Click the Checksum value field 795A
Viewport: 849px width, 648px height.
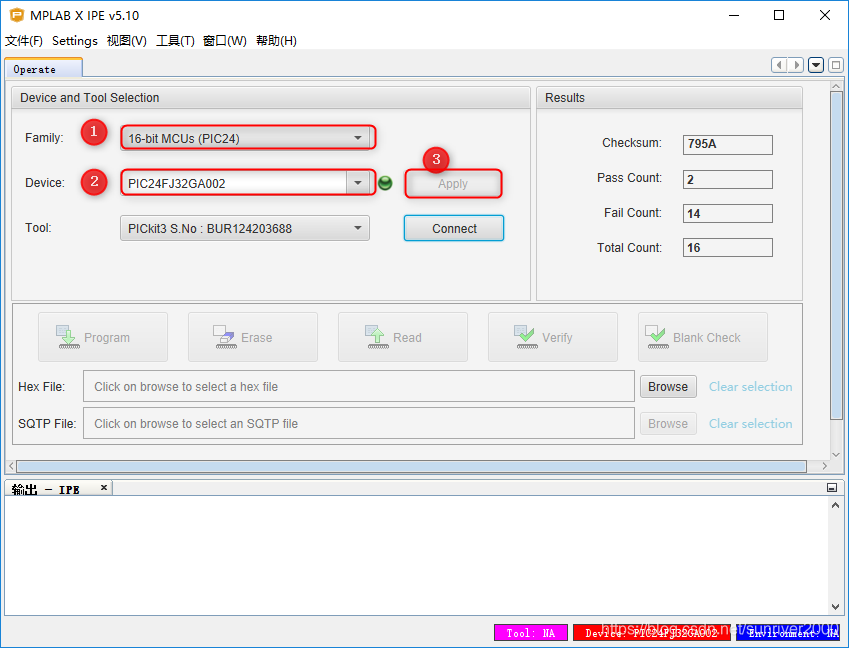(728, 145)
